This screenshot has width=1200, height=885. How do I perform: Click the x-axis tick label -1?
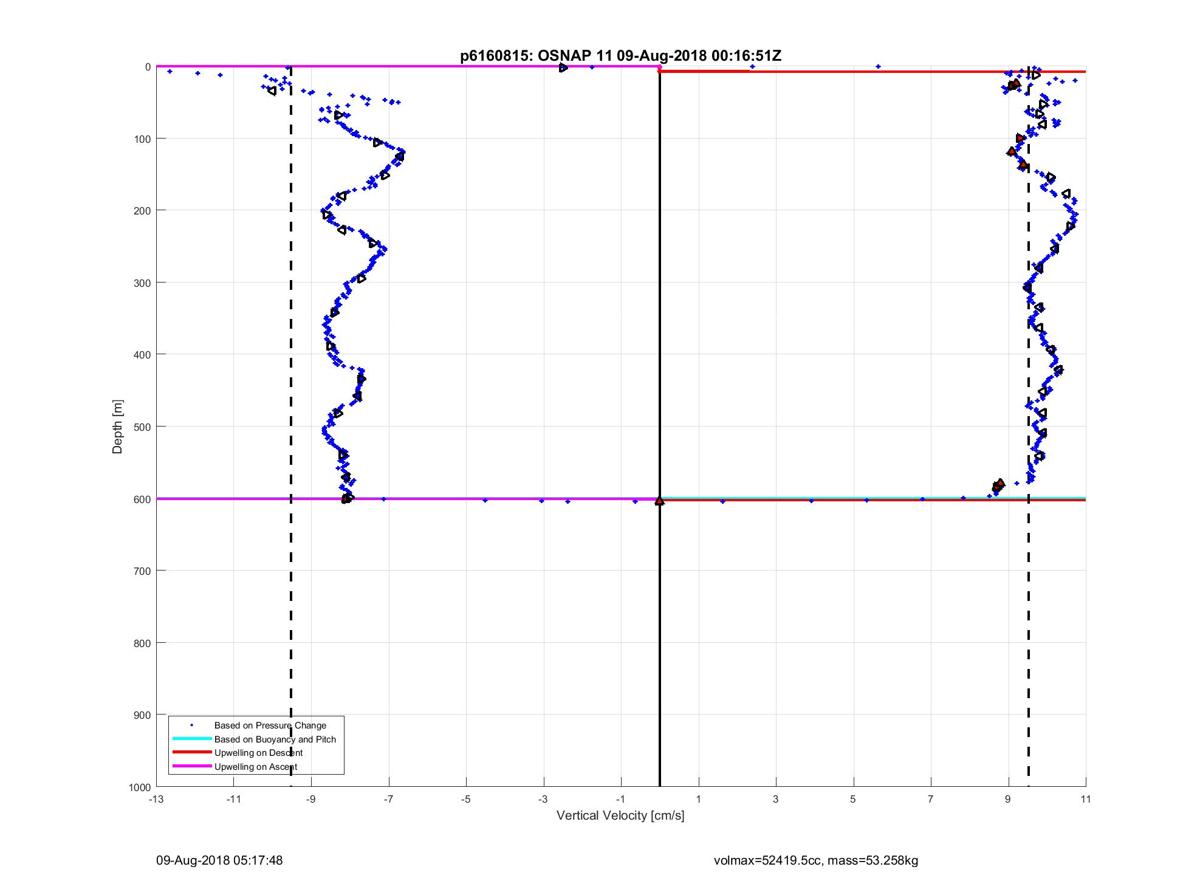(621, 798)
